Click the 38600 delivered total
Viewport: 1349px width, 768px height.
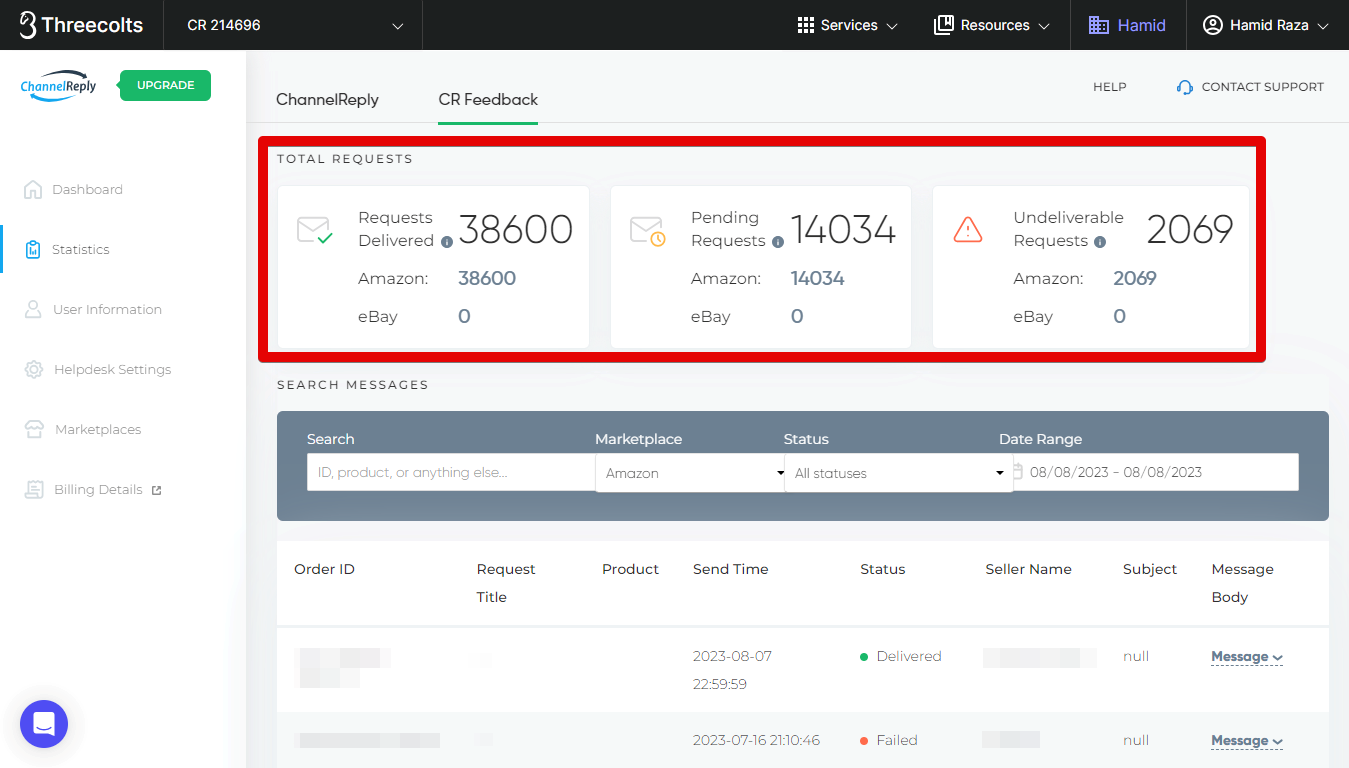tap(516, 230)
